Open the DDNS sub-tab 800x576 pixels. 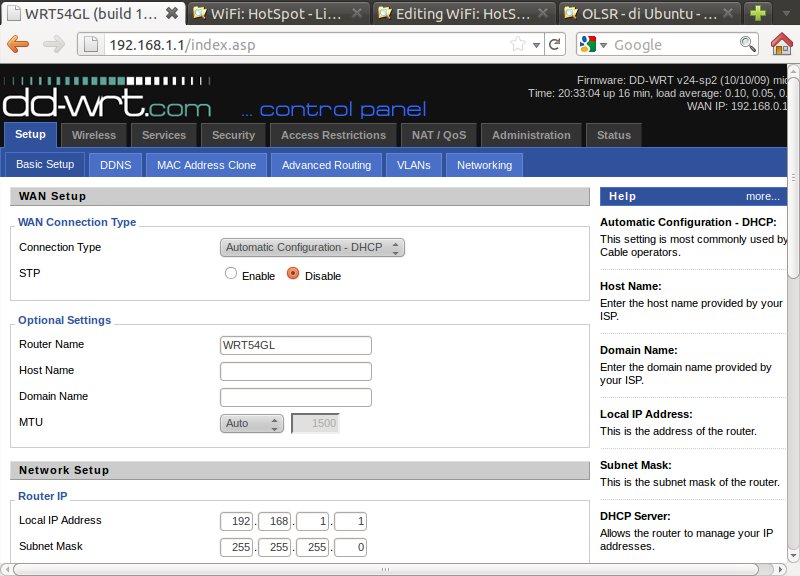(115, 165)
